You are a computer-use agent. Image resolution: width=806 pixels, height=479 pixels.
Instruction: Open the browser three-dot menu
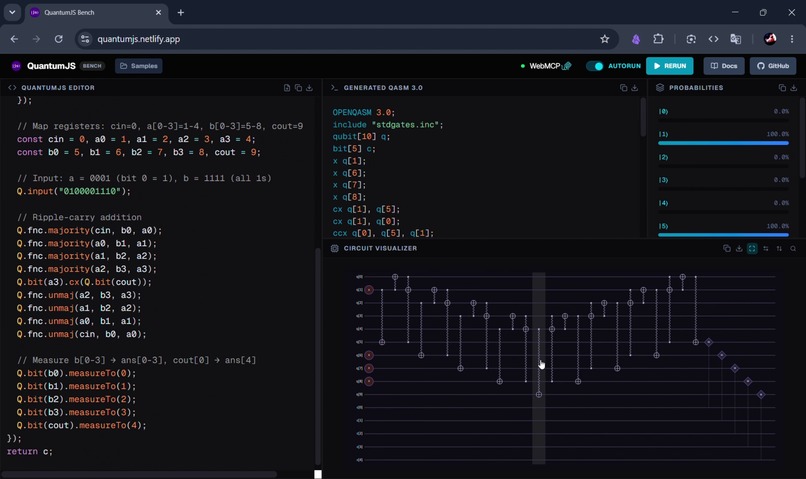coord(792,39)
